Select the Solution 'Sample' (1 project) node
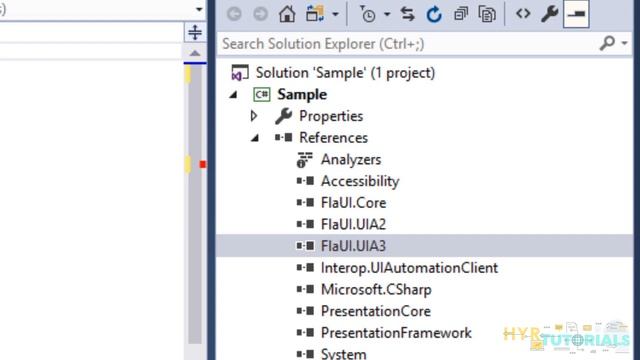The height and width of the screenshot is (360, 640). [x=345, y=73]
